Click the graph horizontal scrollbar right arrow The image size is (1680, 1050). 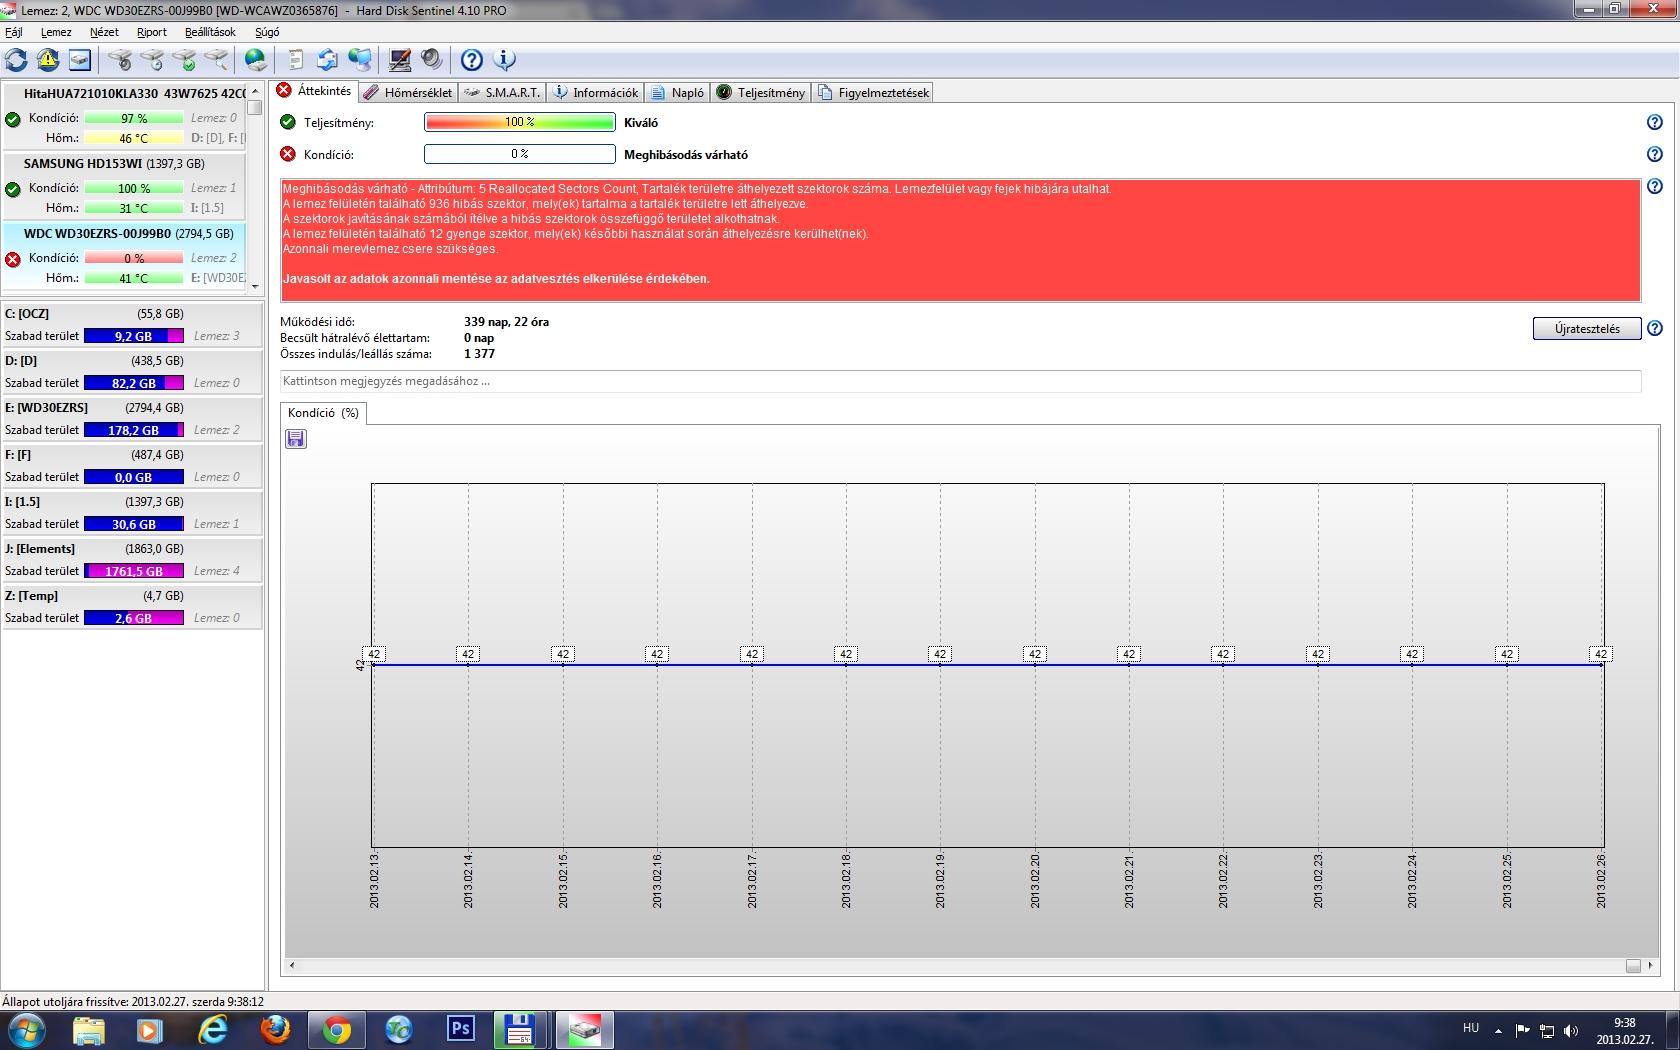[x=1651, y=965]
